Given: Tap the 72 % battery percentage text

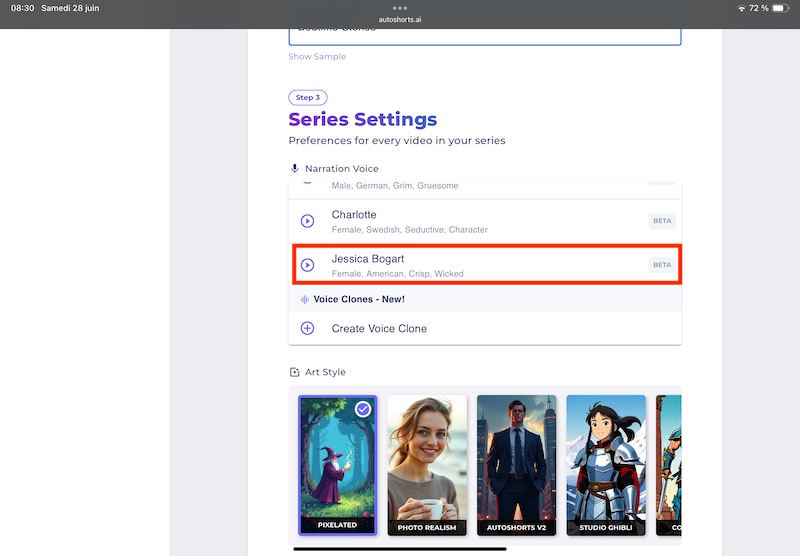Looking at the screenshot, I should coord(759,8).
